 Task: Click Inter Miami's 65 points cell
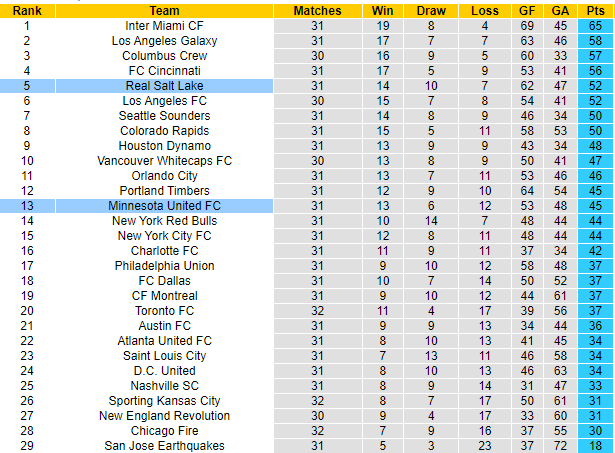[594, 25]
